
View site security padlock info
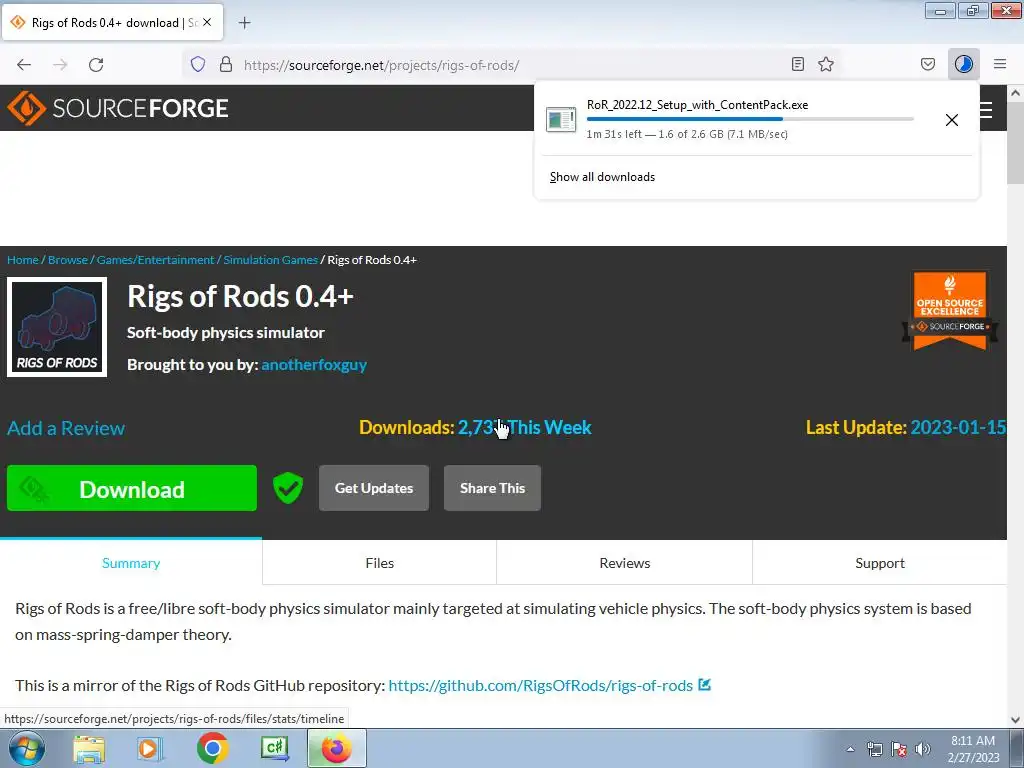pos(226,64)
